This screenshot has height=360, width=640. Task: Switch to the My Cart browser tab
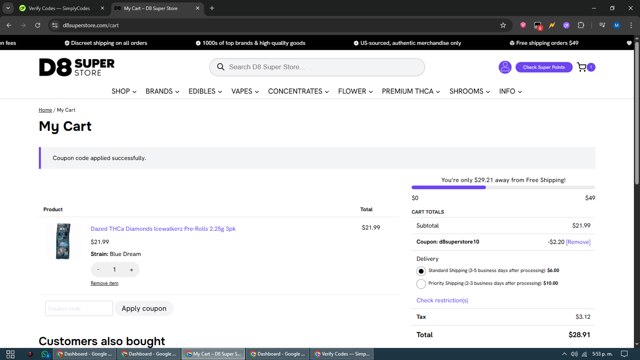[x=157, y=8]
